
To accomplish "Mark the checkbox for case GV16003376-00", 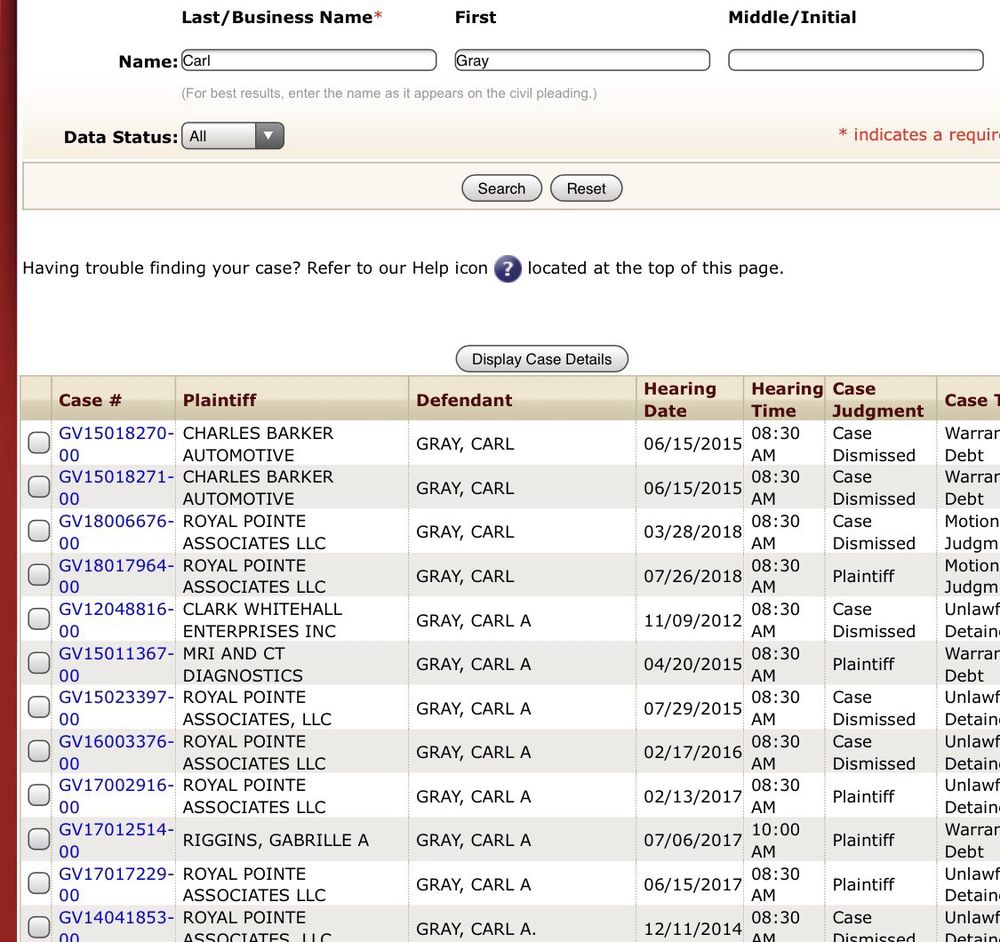I will tap(38, 751).
